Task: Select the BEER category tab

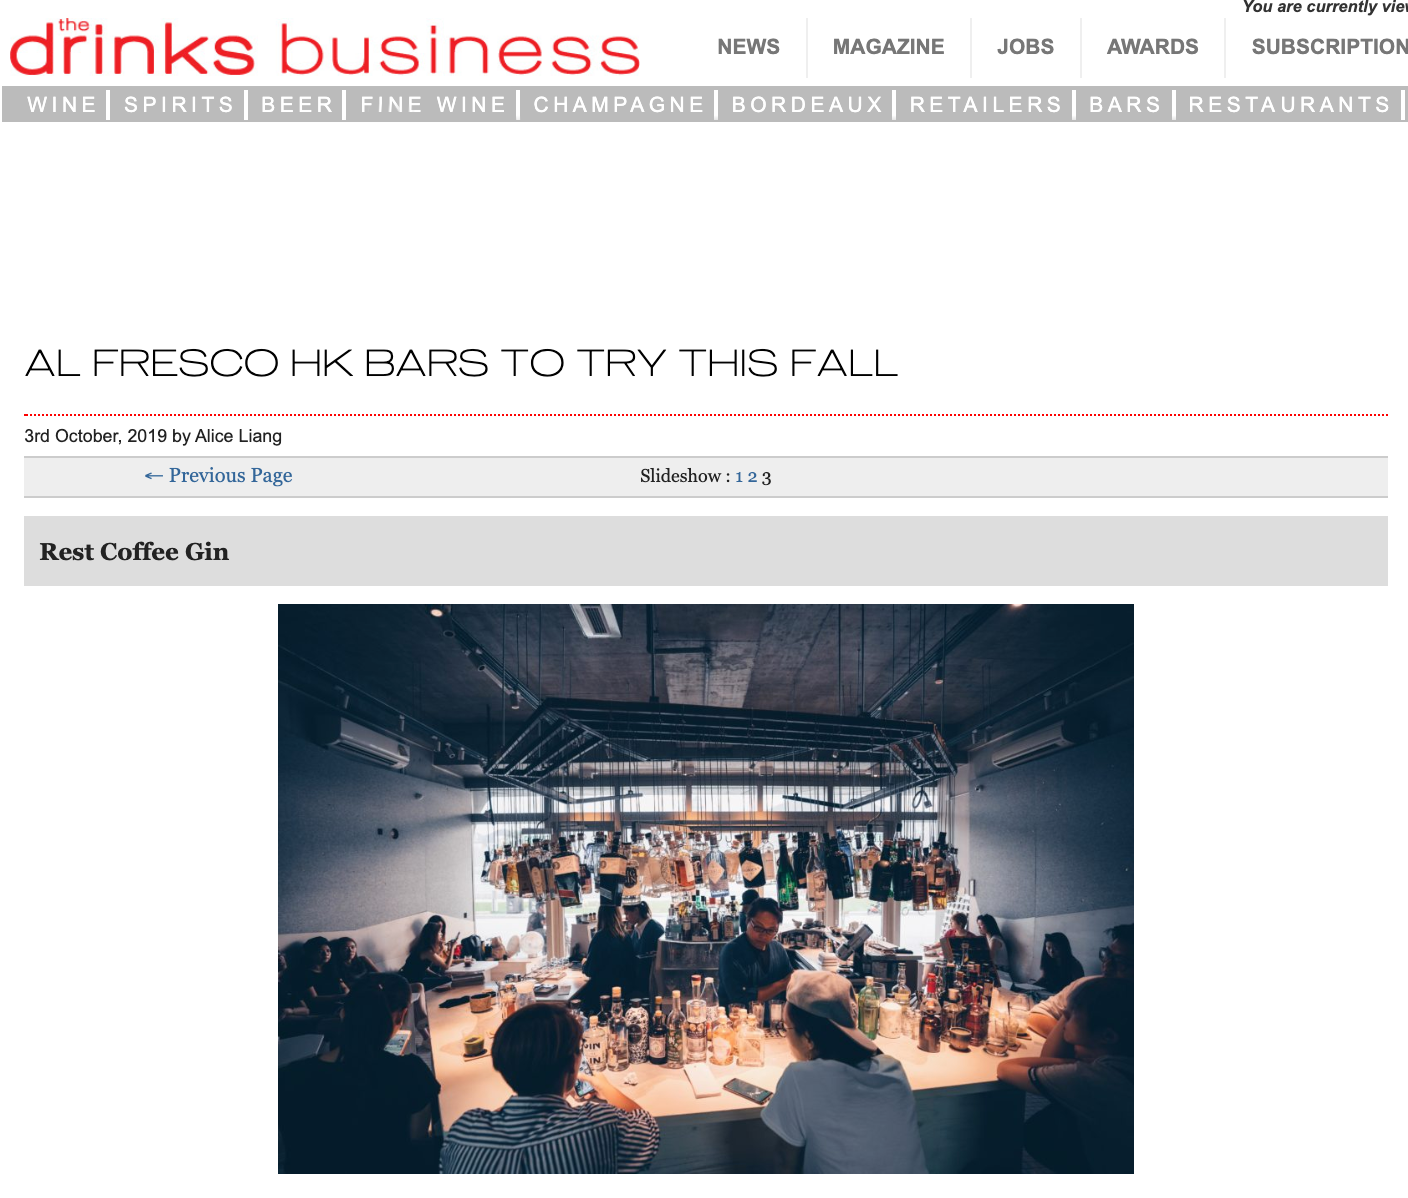Action: 297,104
